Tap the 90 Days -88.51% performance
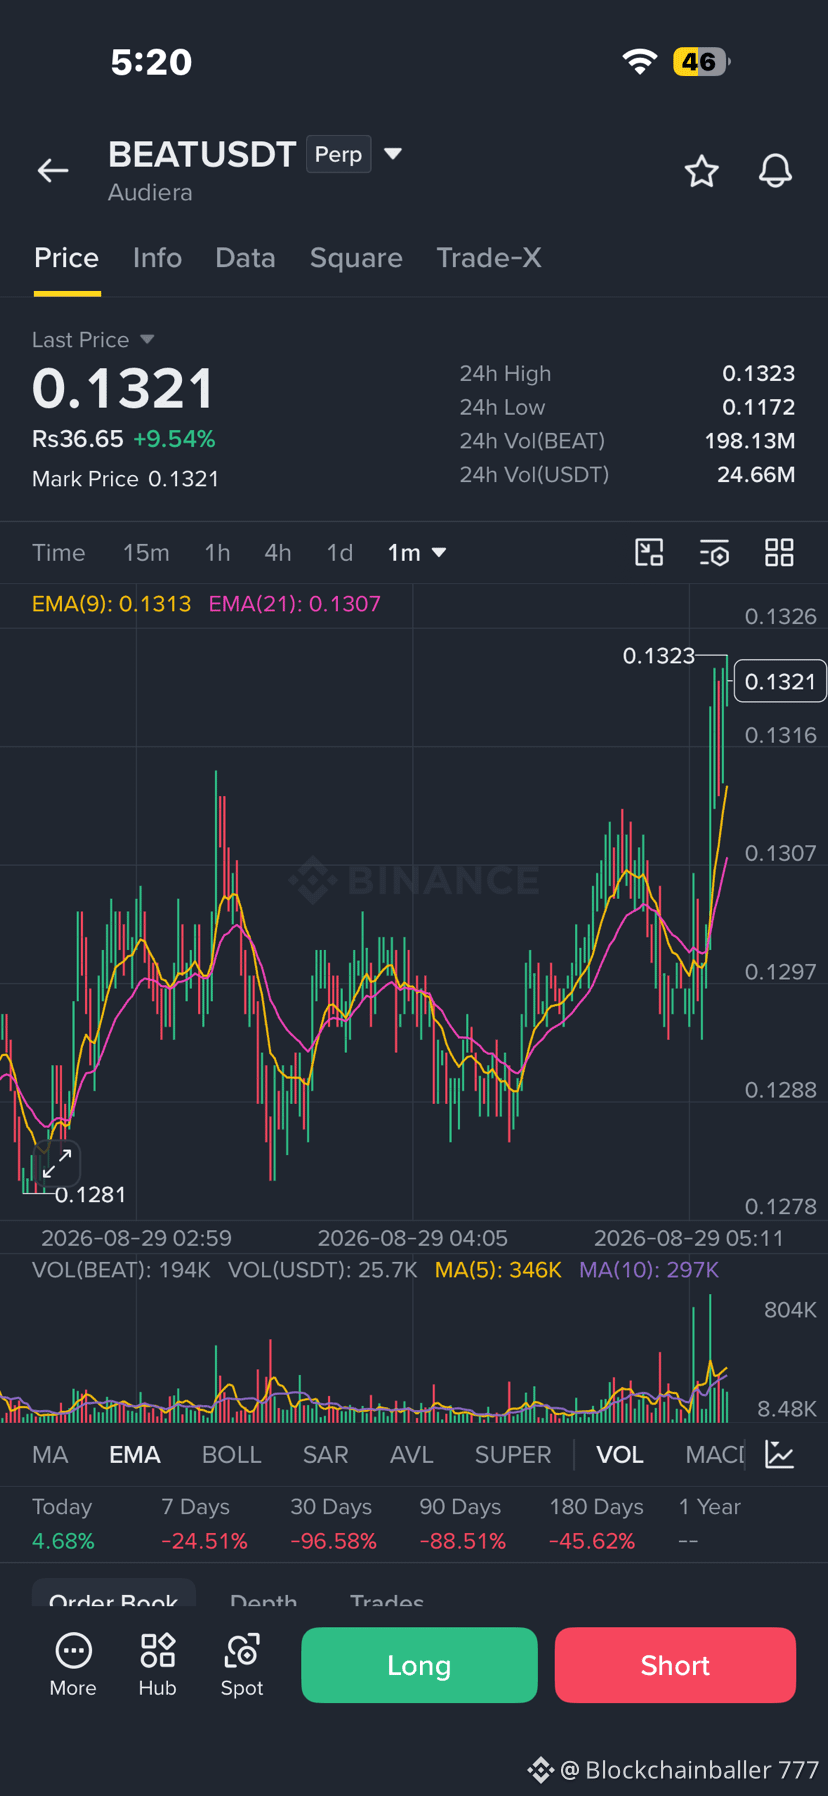Viewport: 828px width, 1796px height. coord(462,1524)
